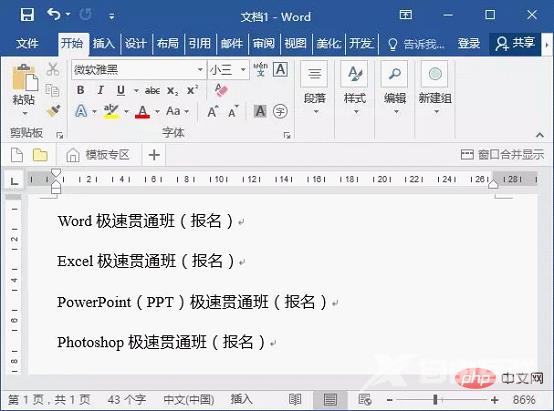Switch to the 设计 tab
Viewport: 554px width, 411px height.
136,43
